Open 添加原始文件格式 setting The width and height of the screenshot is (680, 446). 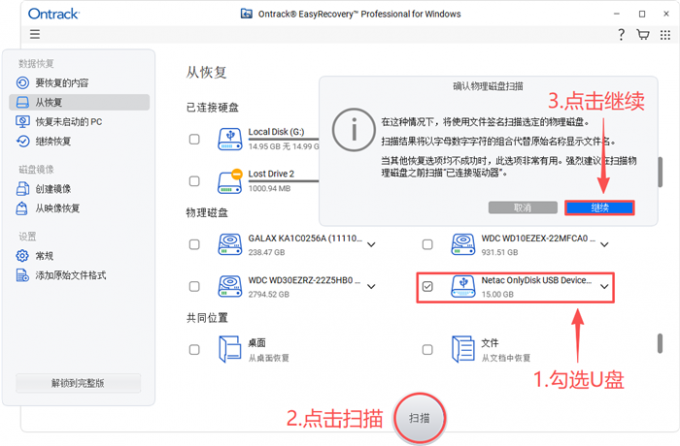(79, 275)
